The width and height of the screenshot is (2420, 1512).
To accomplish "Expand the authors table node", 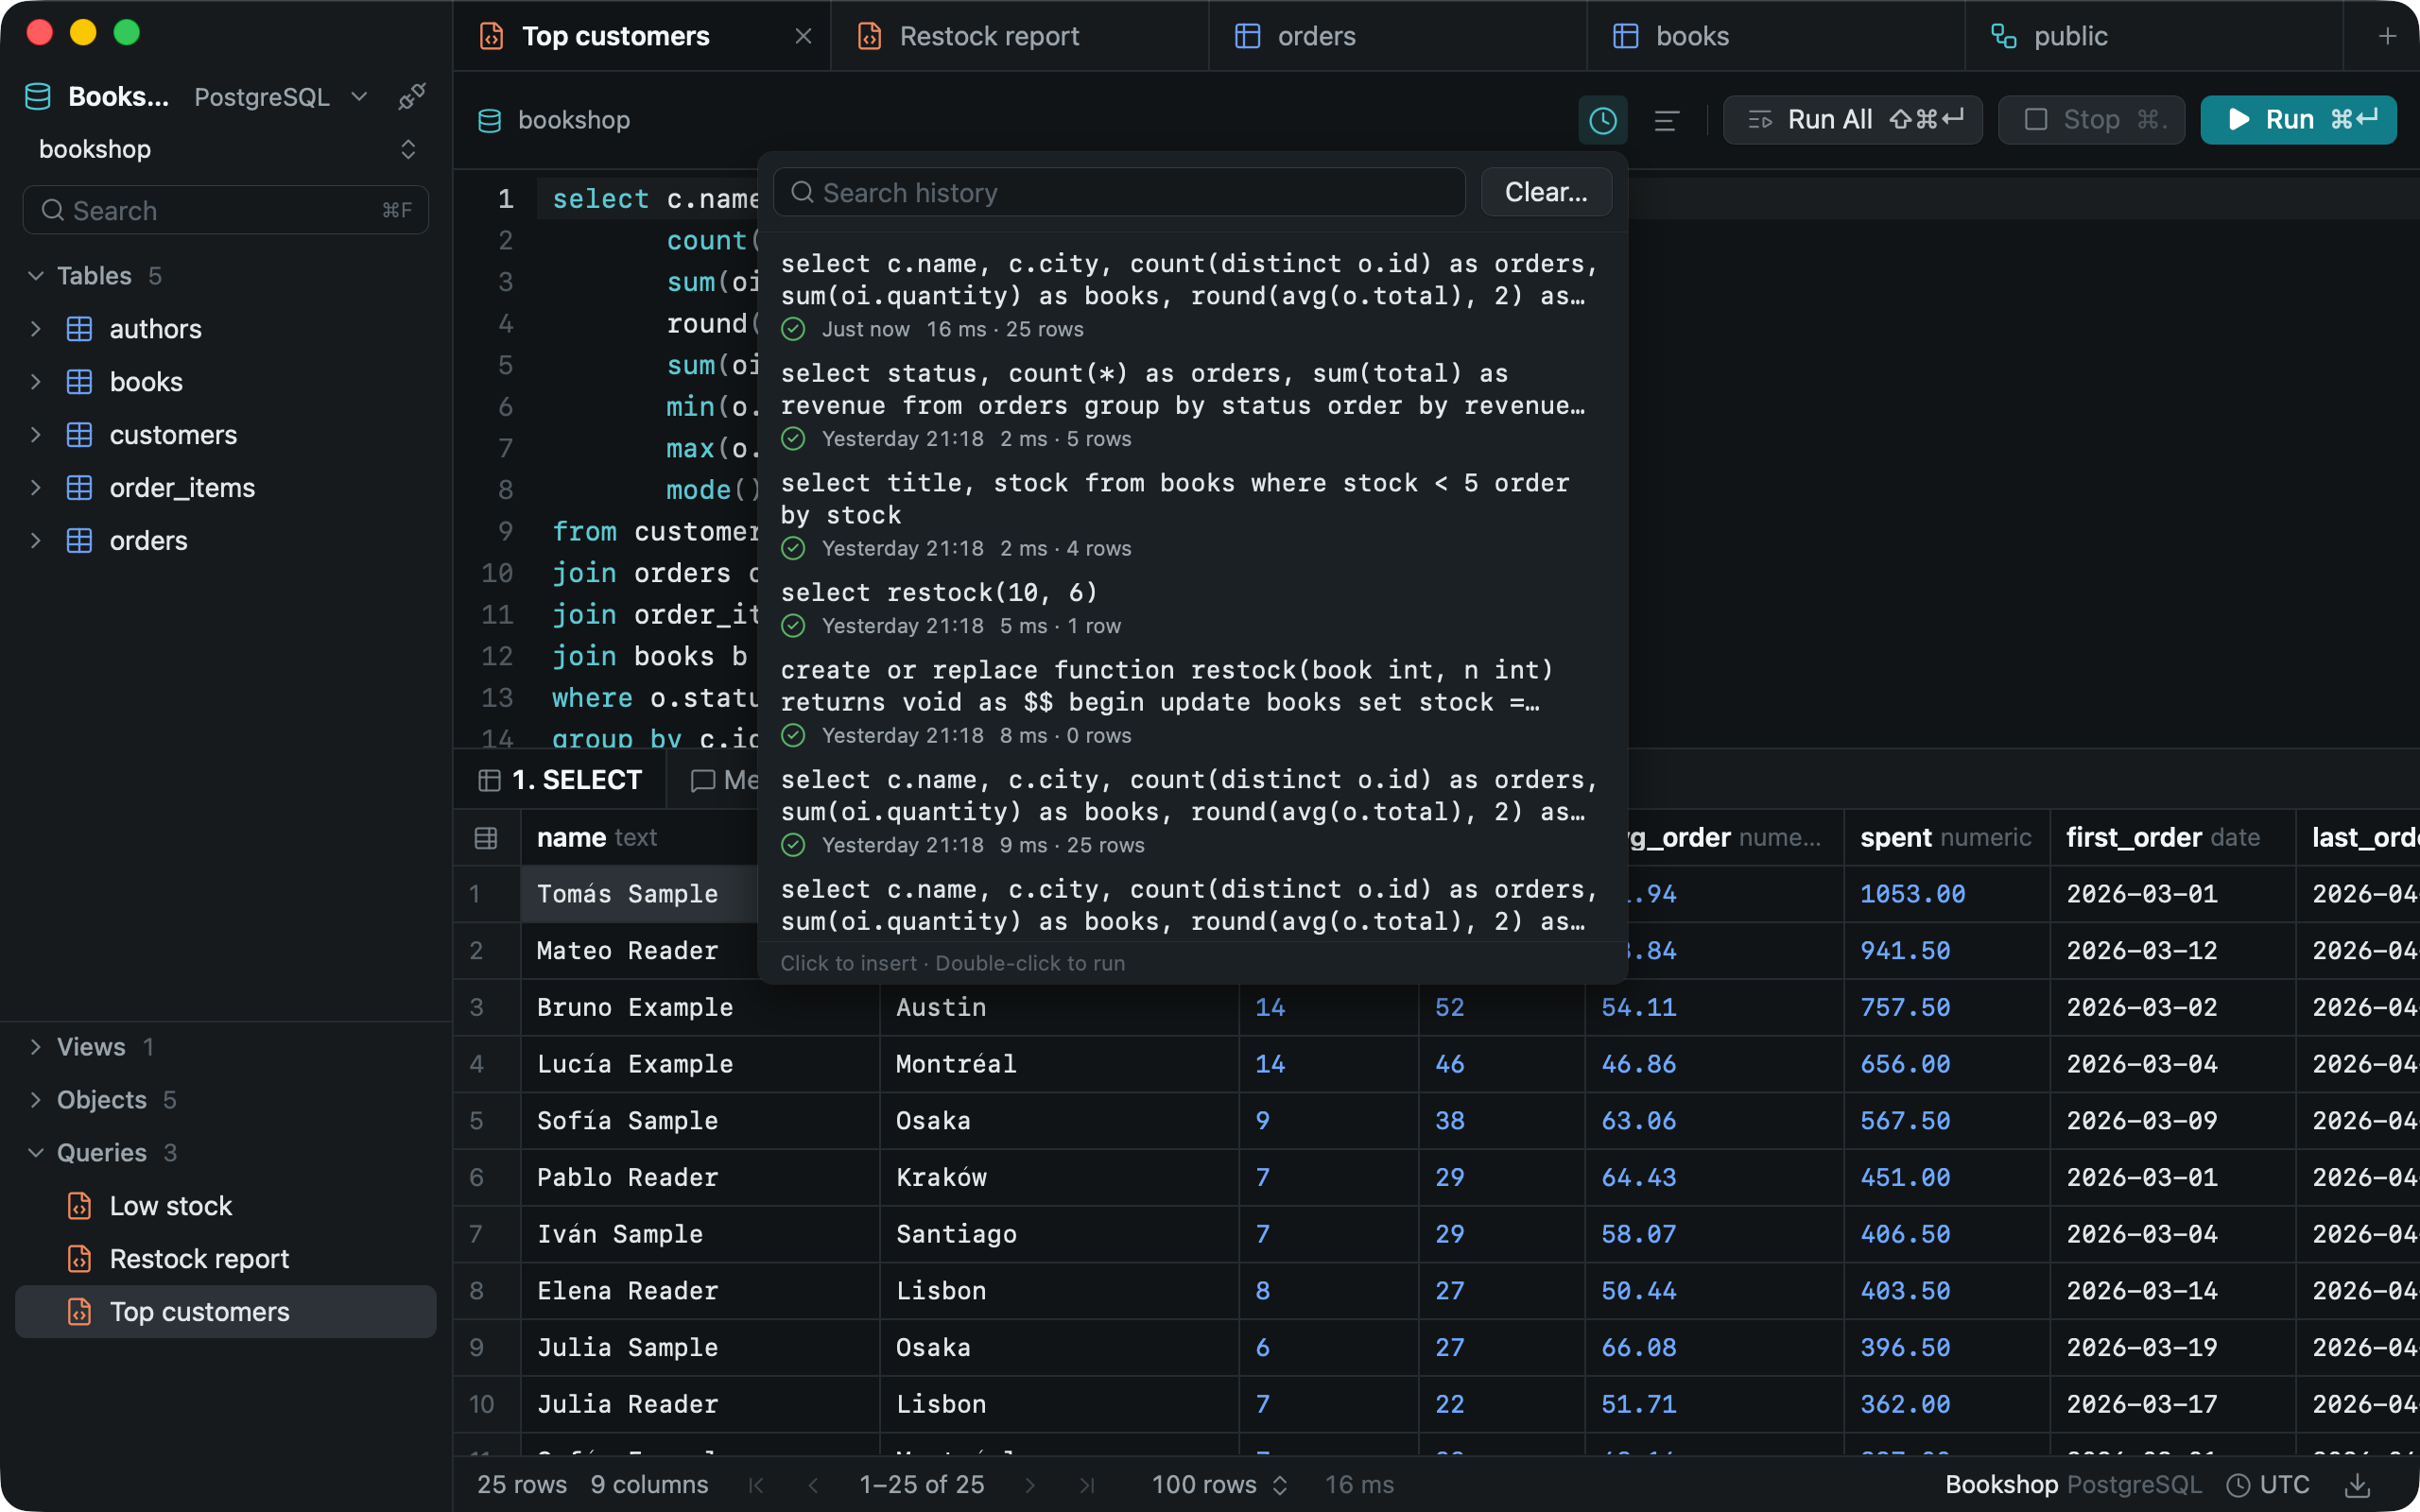I will point(36,329).
